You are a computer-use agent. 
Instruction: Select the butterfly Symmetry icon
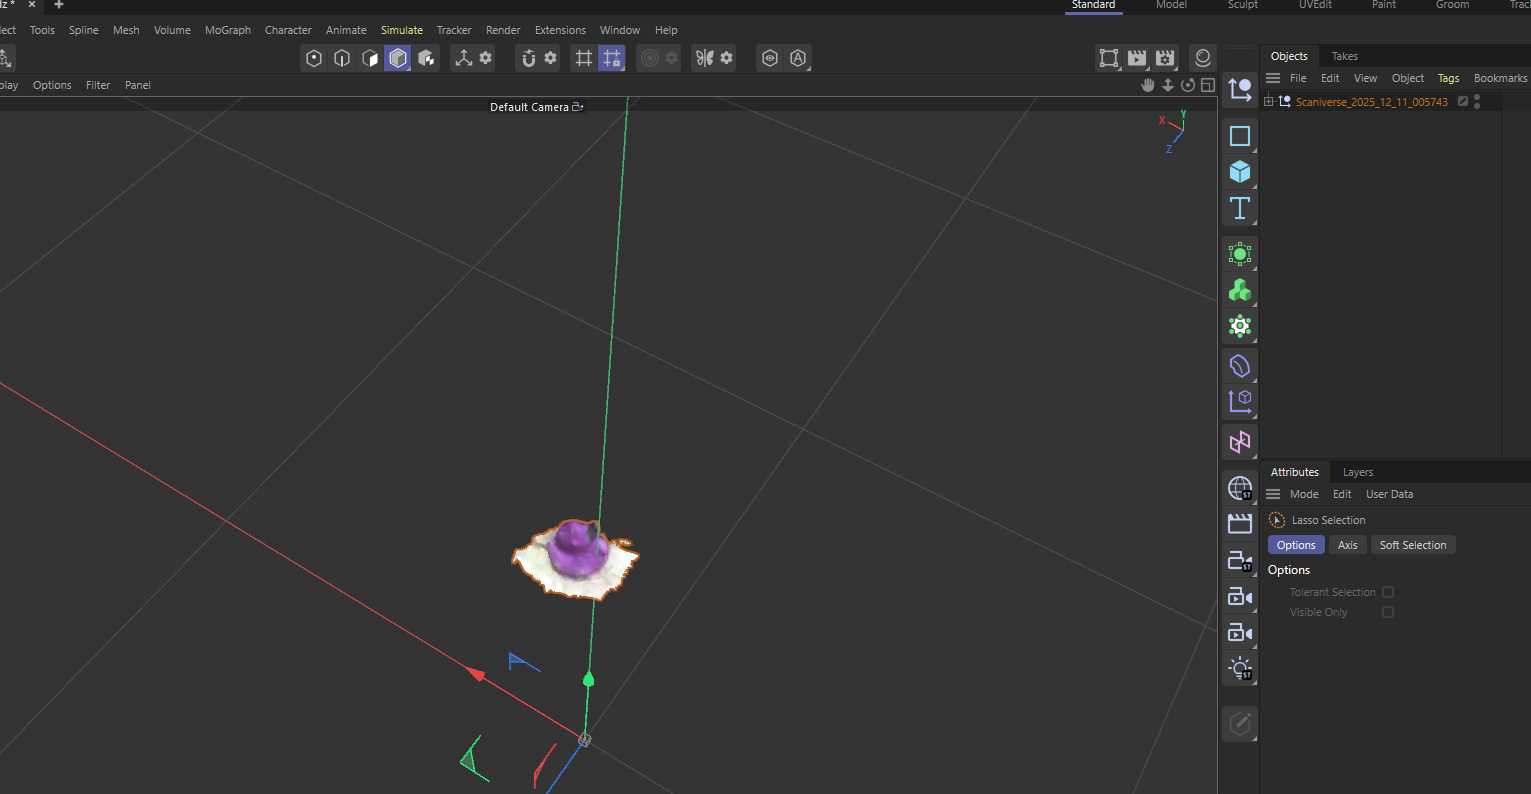pyautogui.click(x=705, y=58)
